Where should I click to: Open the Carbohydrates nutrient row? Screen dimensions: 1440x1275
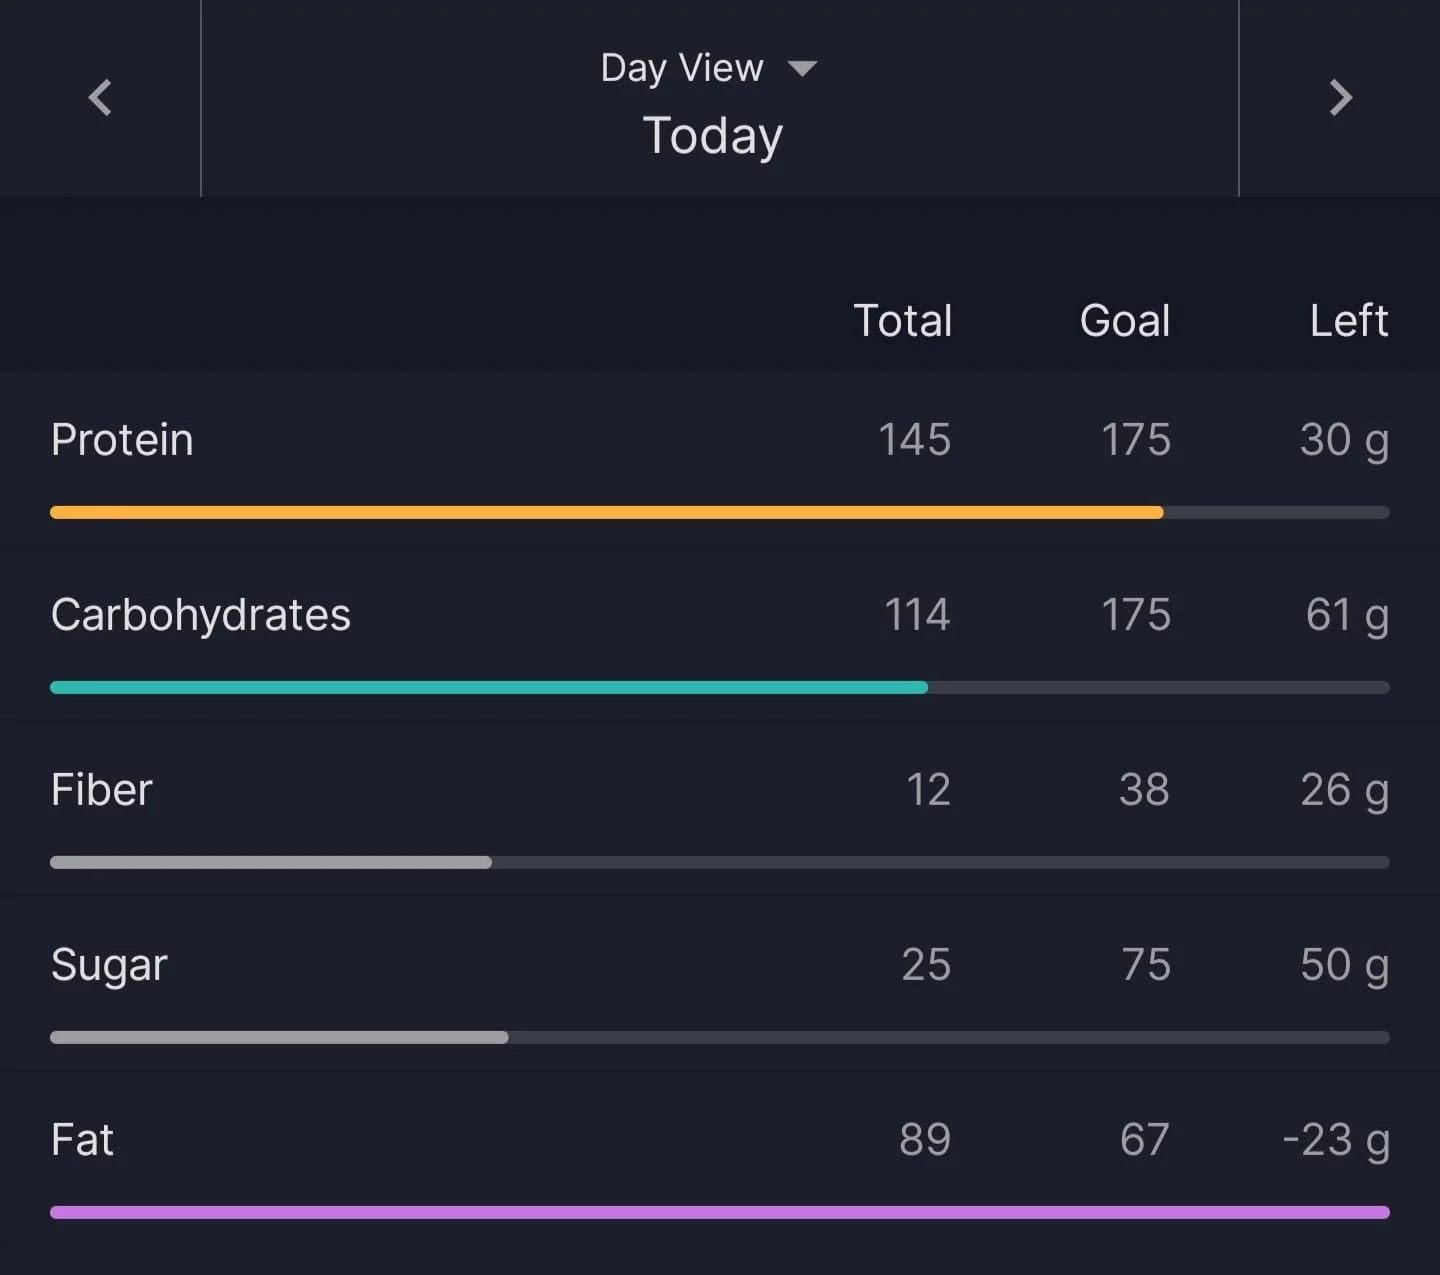(720, 634)
